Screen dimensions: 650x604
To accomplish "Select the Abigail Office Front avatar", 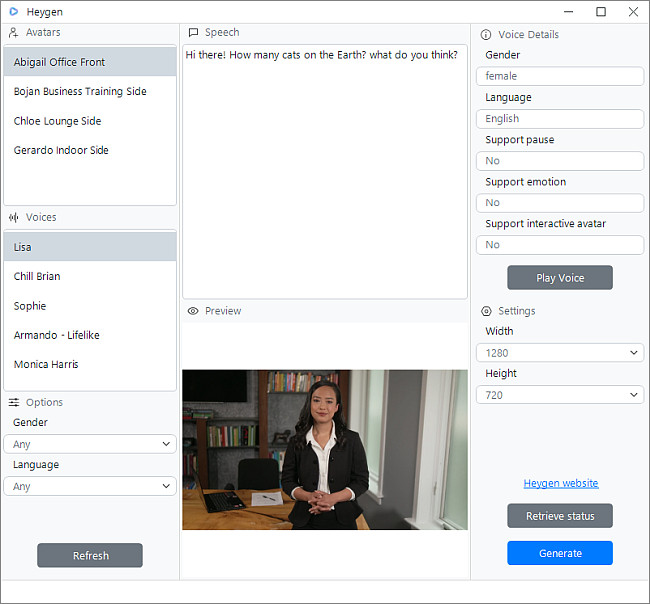I will (x=90, y=62).
